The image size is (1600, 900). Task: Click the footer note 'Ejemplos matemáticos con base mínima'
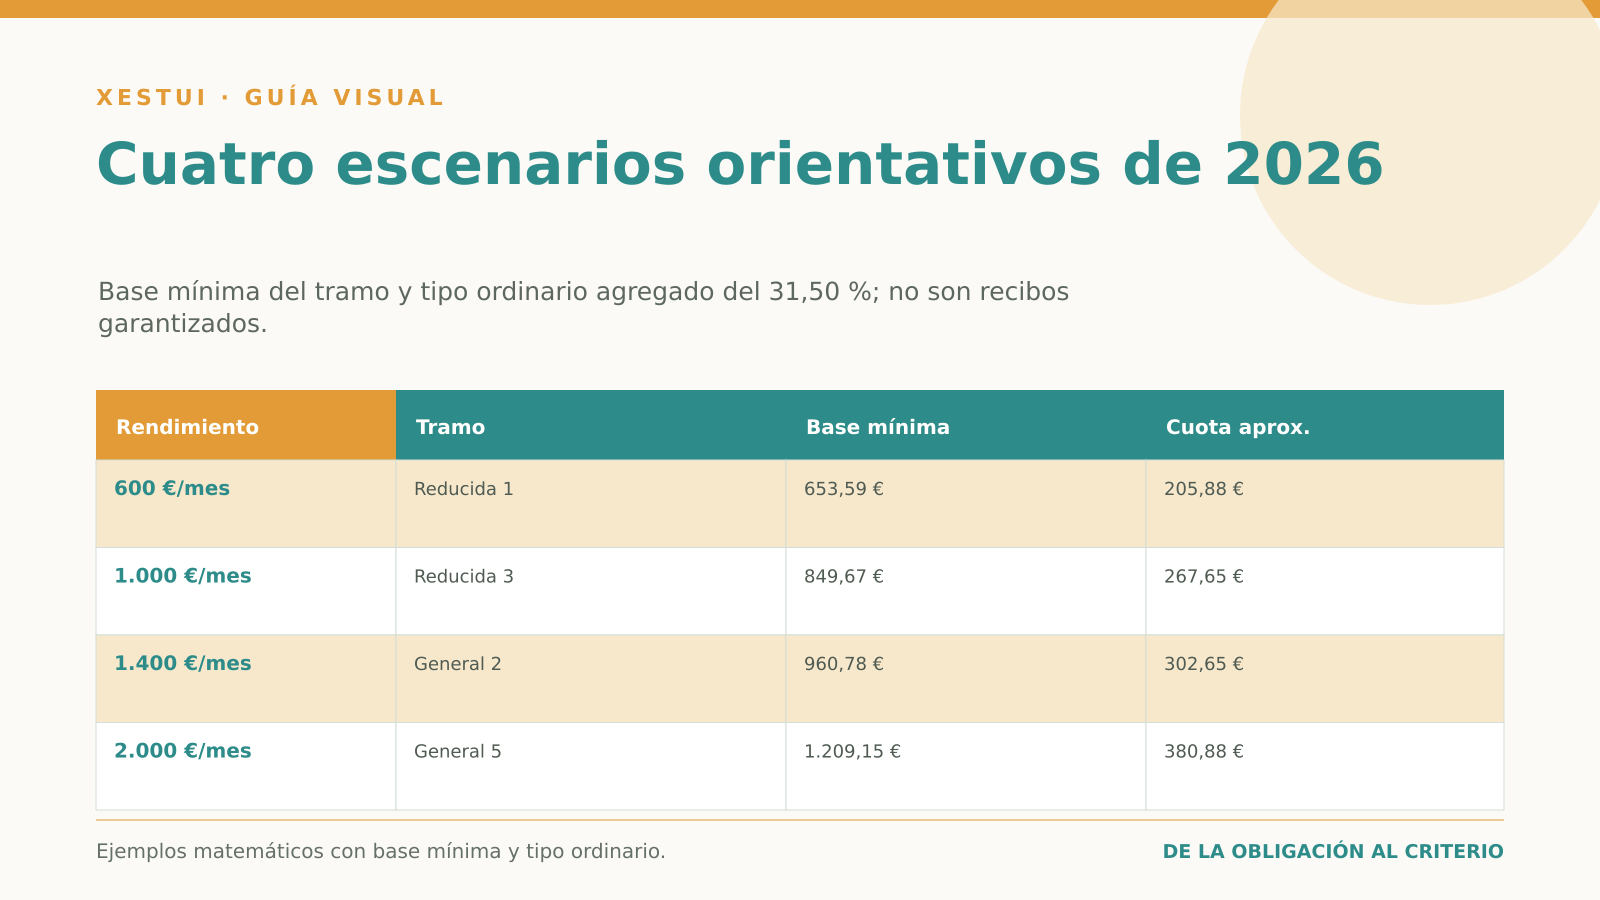tap(381, 852)
